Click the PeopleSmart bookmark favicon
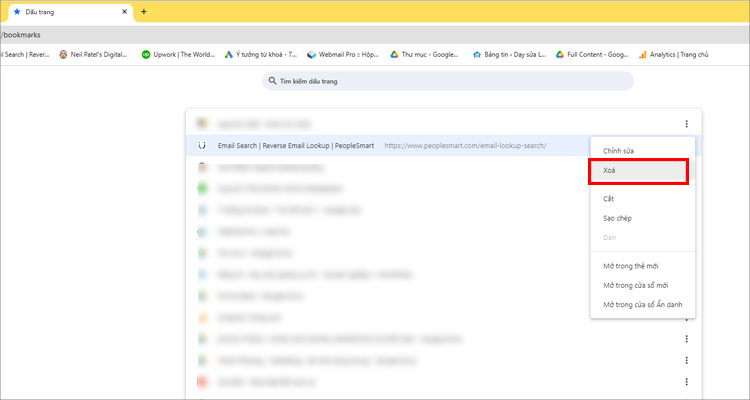This screenshot has height=400, width=750. tap(202, 145)
